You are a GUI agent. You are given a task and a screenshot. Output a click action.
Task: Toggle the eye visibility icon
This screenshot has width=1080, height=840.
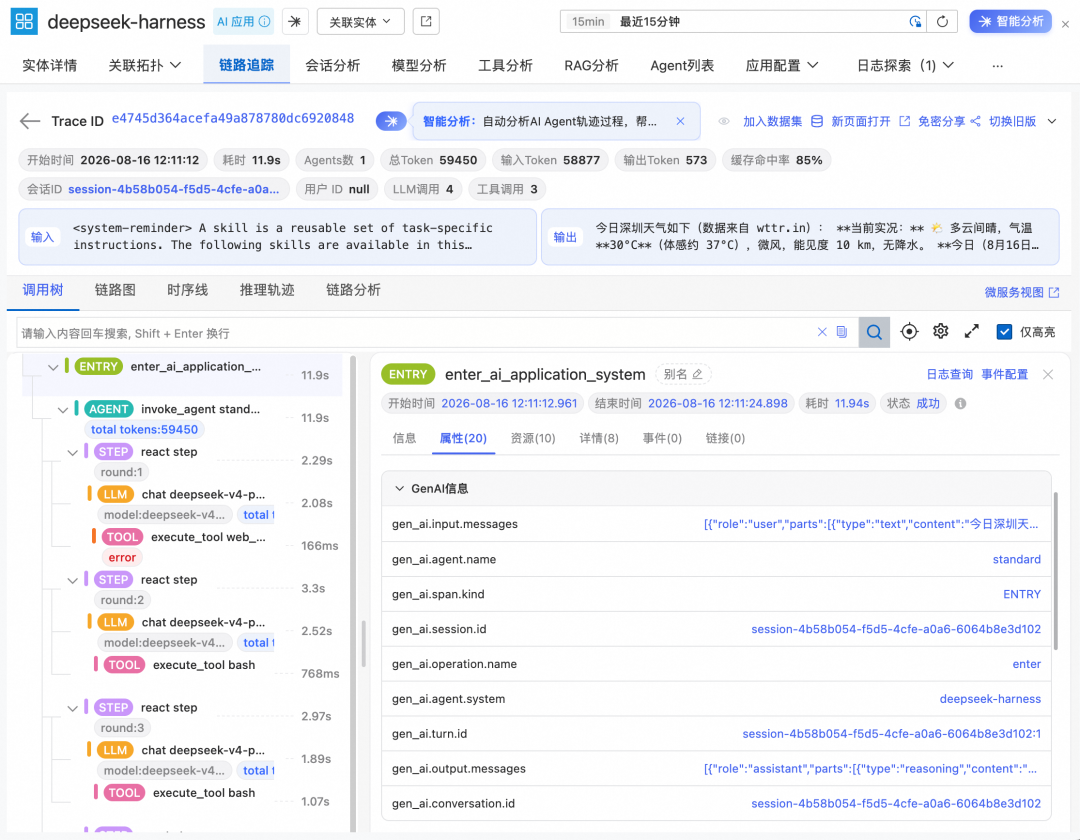click(724, 121)
